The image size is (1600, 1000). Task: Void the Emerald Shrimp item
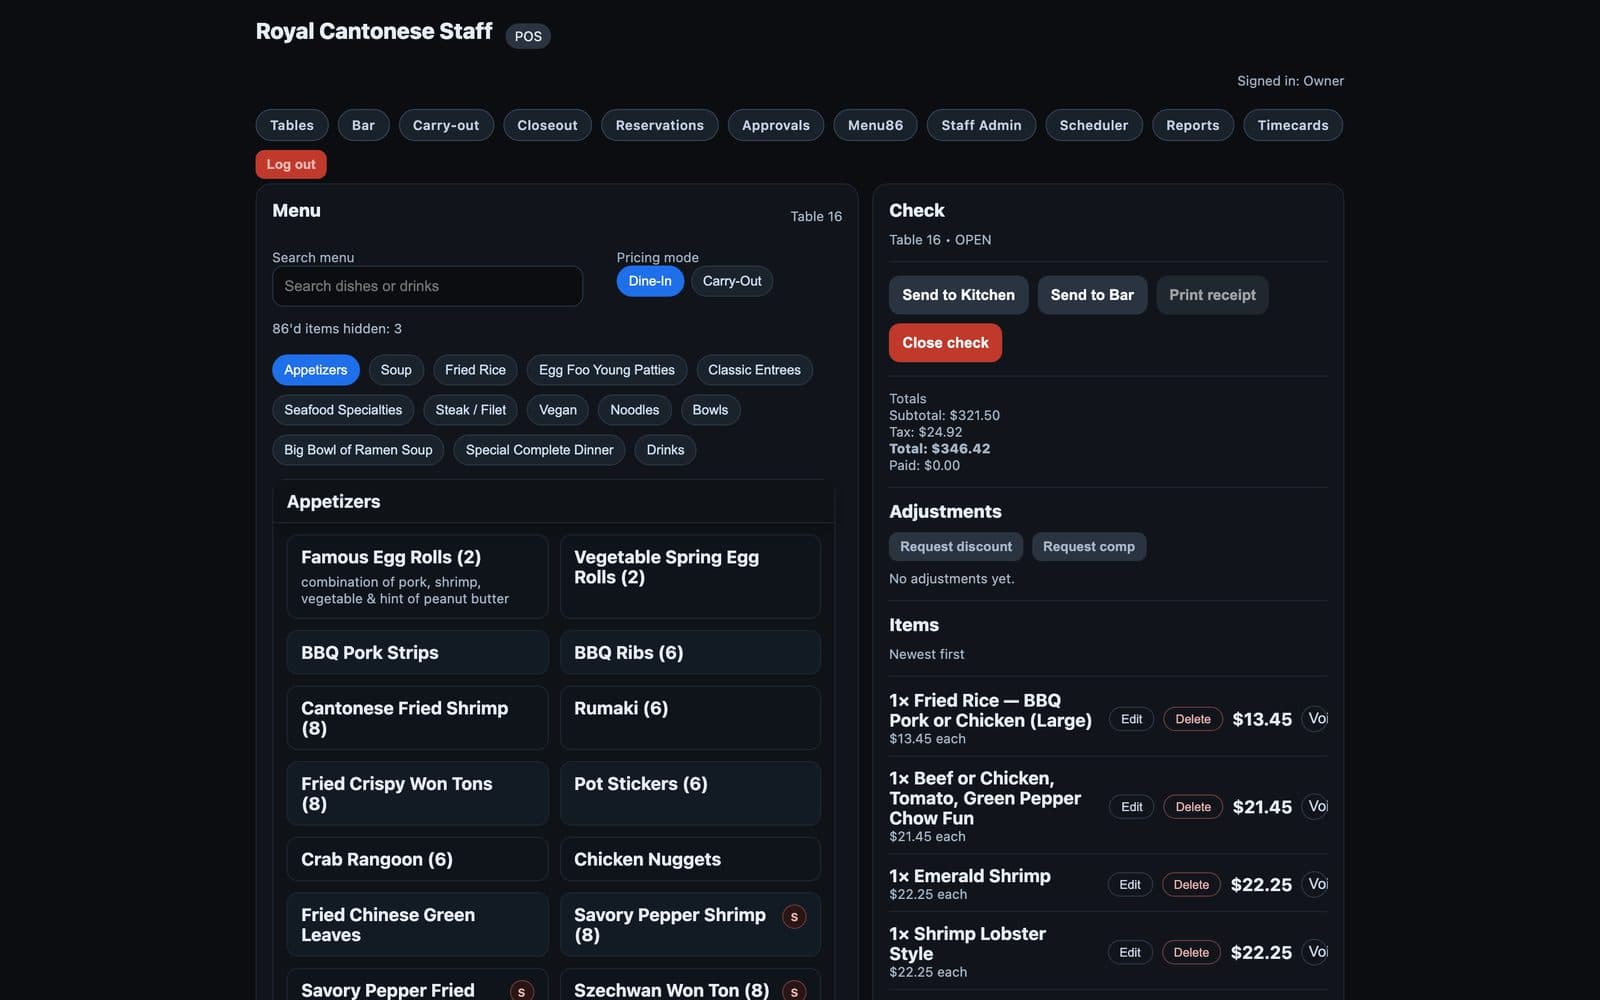coord(1316,884)
